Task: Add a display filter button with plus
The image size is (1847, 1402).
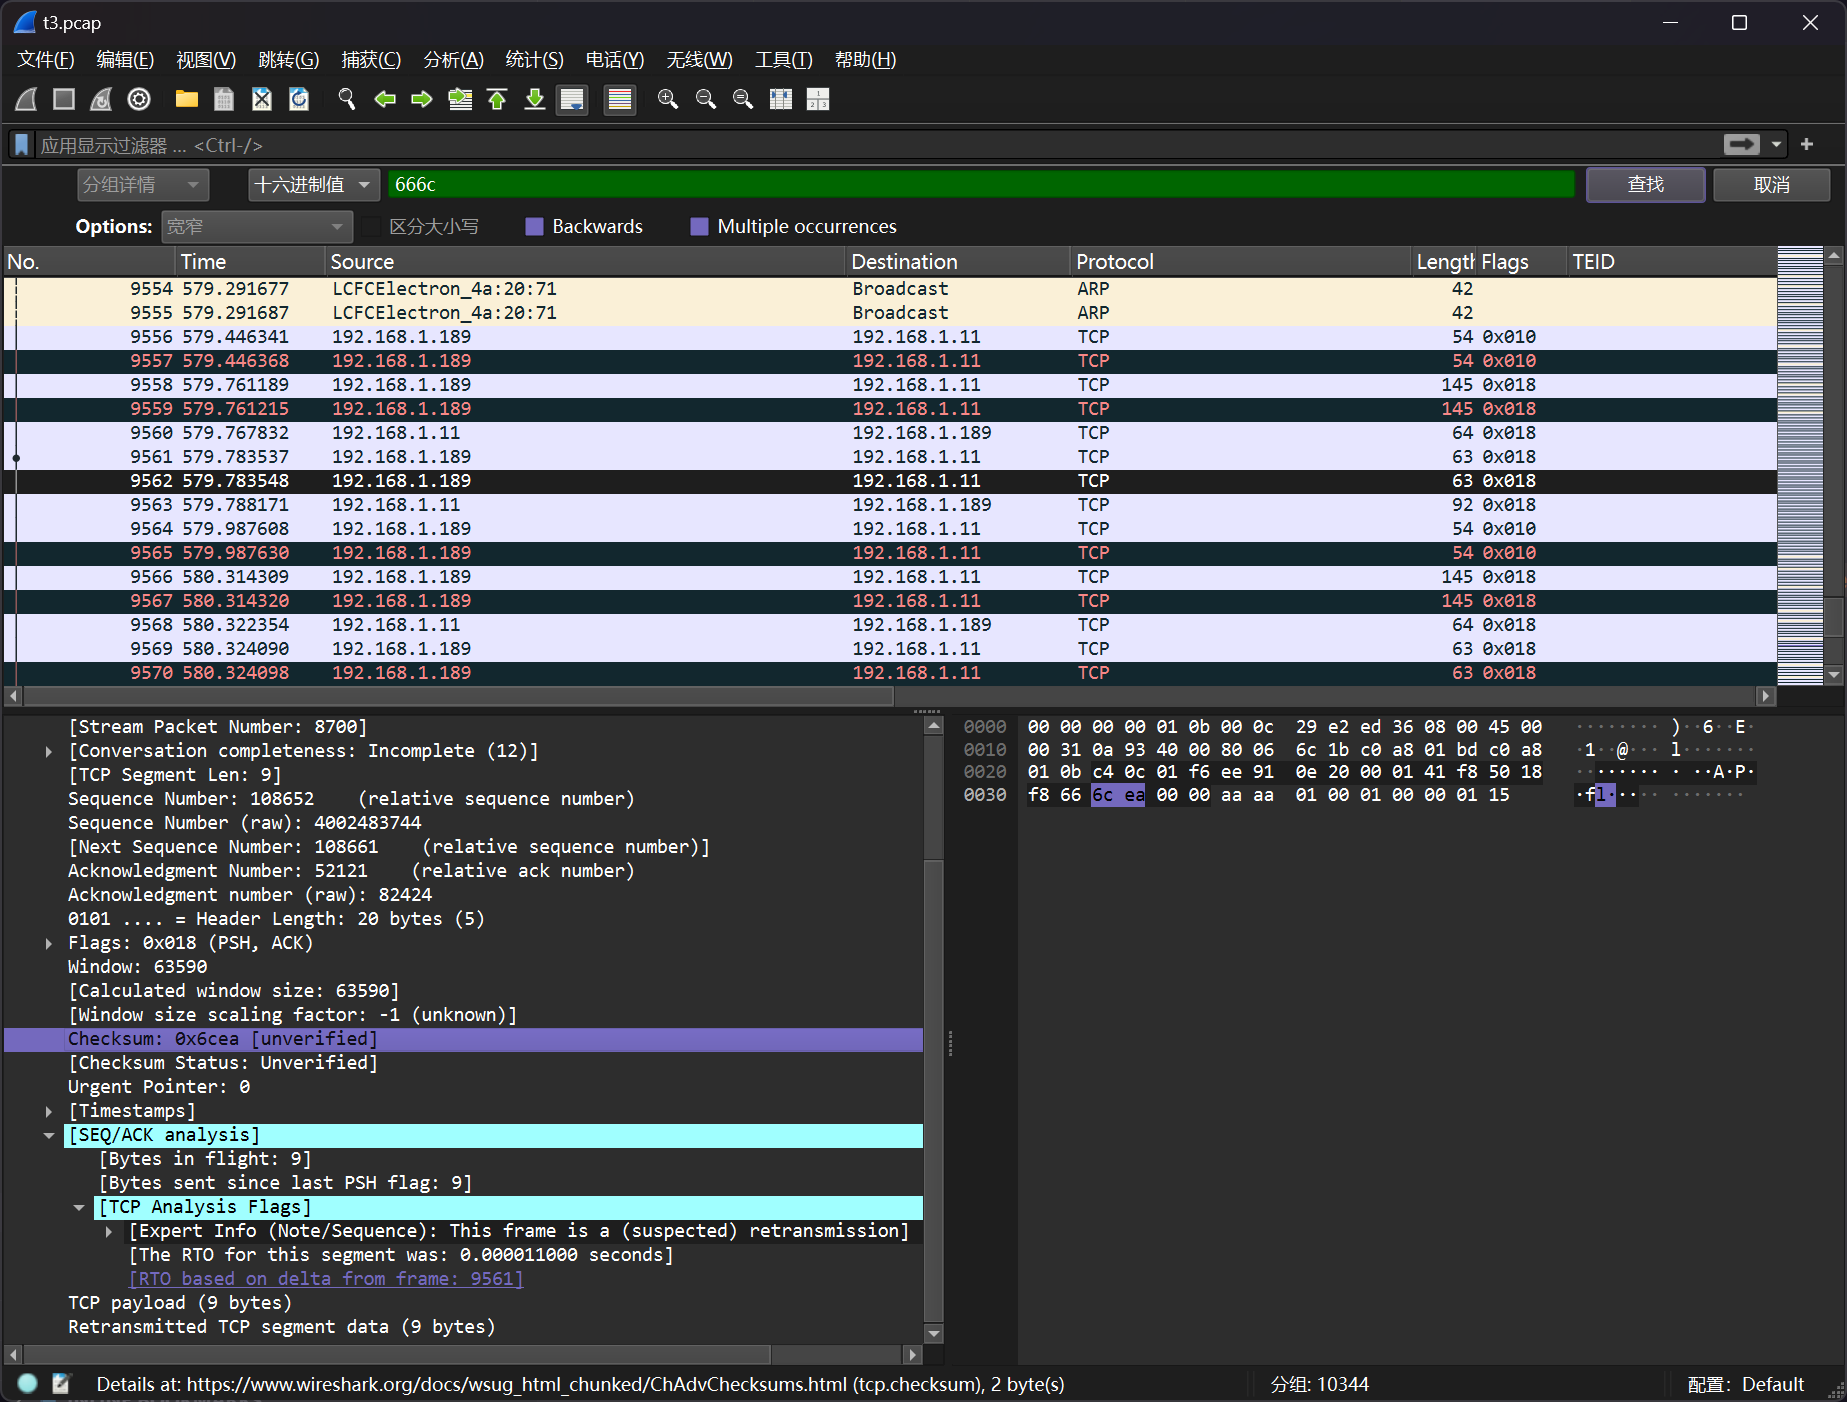Action: (1807, 145)
